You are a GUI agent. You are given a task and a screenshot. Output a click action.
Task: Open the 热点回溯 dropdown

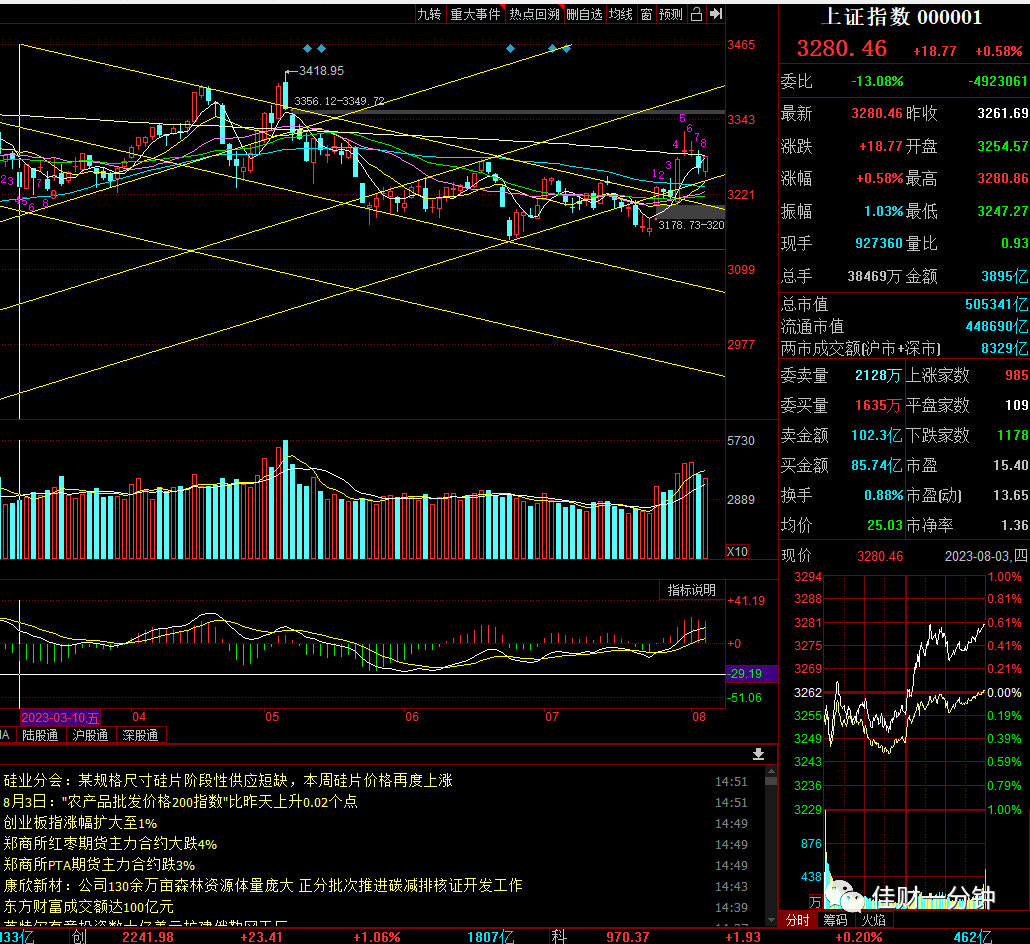[535, 14]
